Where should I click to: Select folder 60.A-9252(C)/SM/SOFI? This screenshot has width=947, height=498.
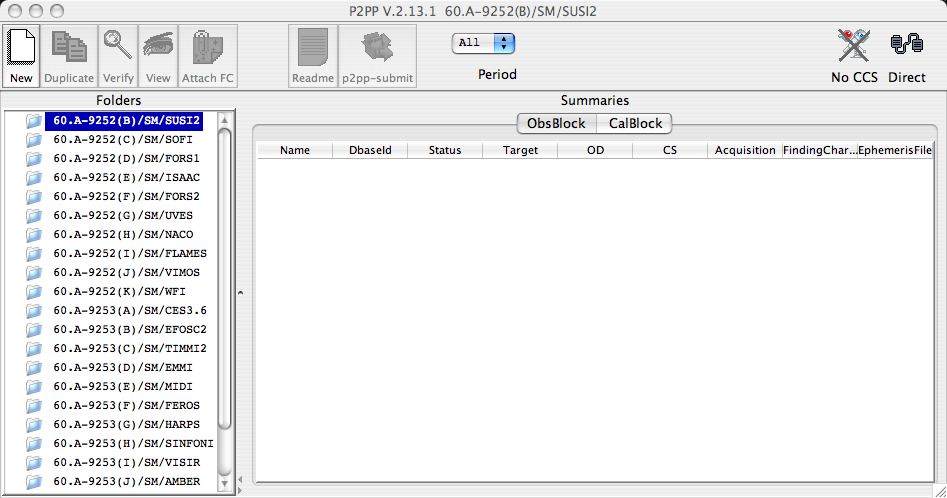pyautogui.click(x=123, y=139)
